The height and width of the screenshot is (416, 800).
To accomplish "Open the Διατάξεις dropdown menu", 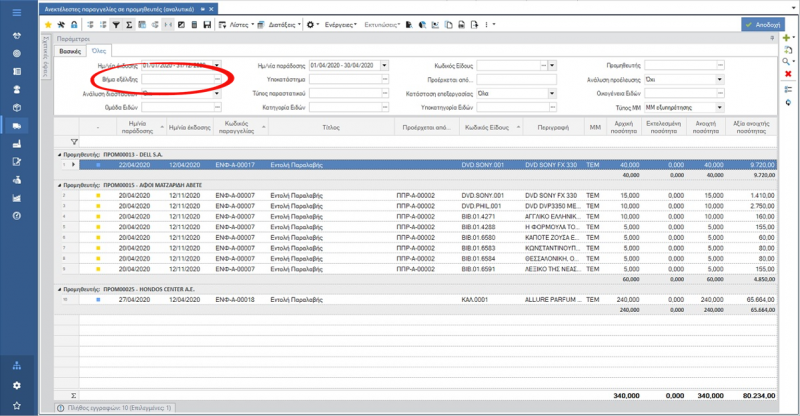I will tap(282, 25).
